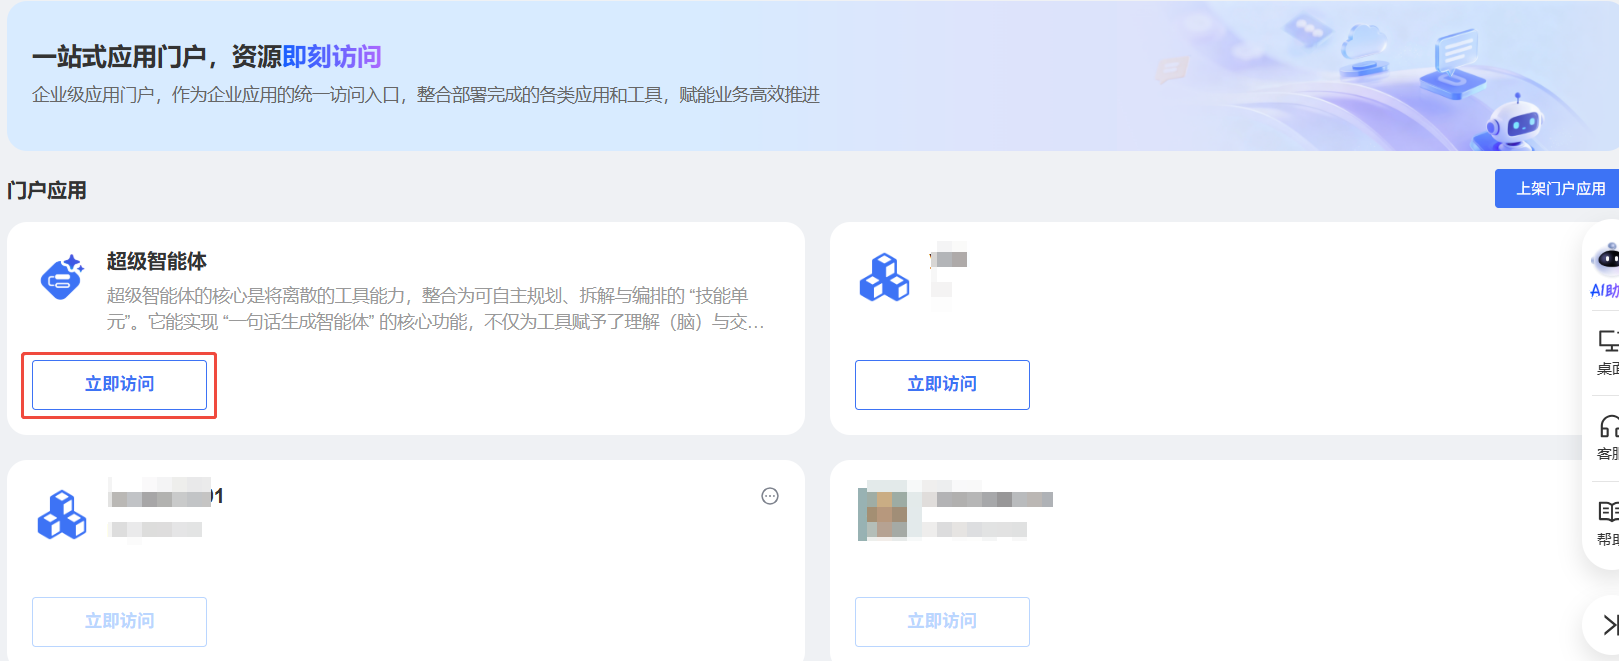1619x661 pixels.
Task: Click the 门户应用 section heading
Action: (x=47, y=190)
